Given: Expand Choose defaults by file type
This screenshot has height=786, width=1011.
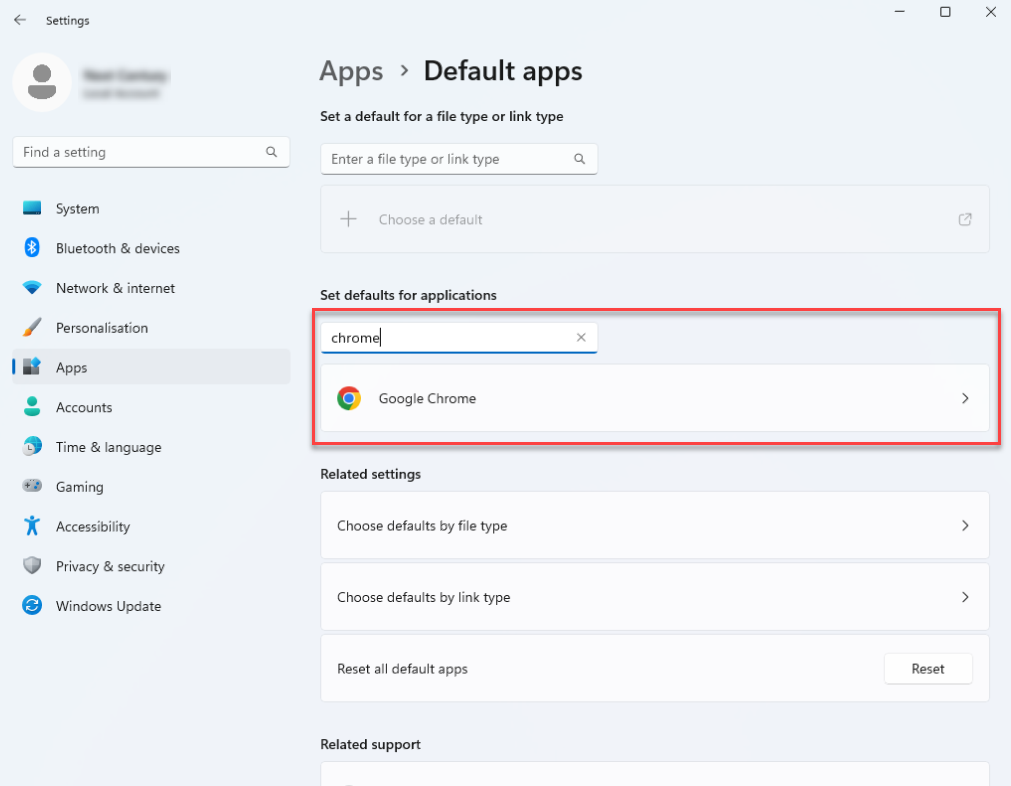Looking at the screenshot, I should 654,525.
